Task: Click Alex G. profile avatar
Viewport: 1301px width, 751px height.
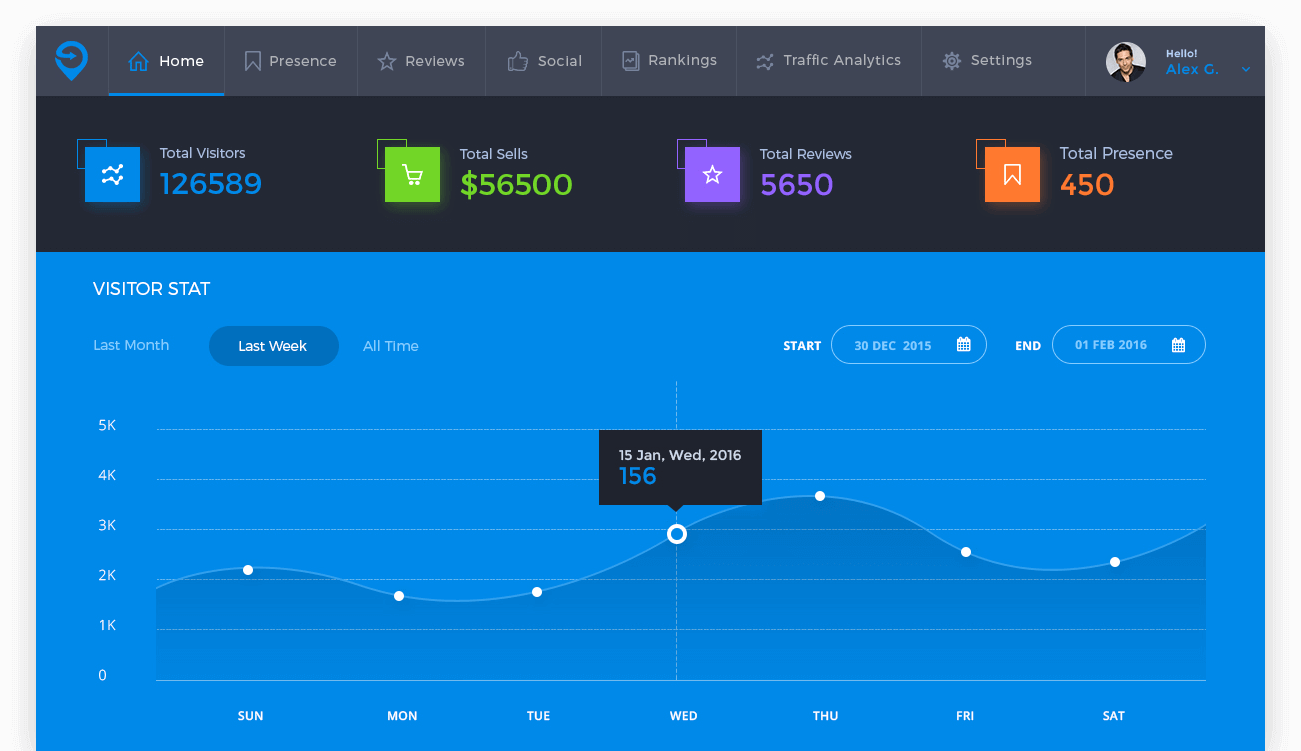Action: [1125, 62]
